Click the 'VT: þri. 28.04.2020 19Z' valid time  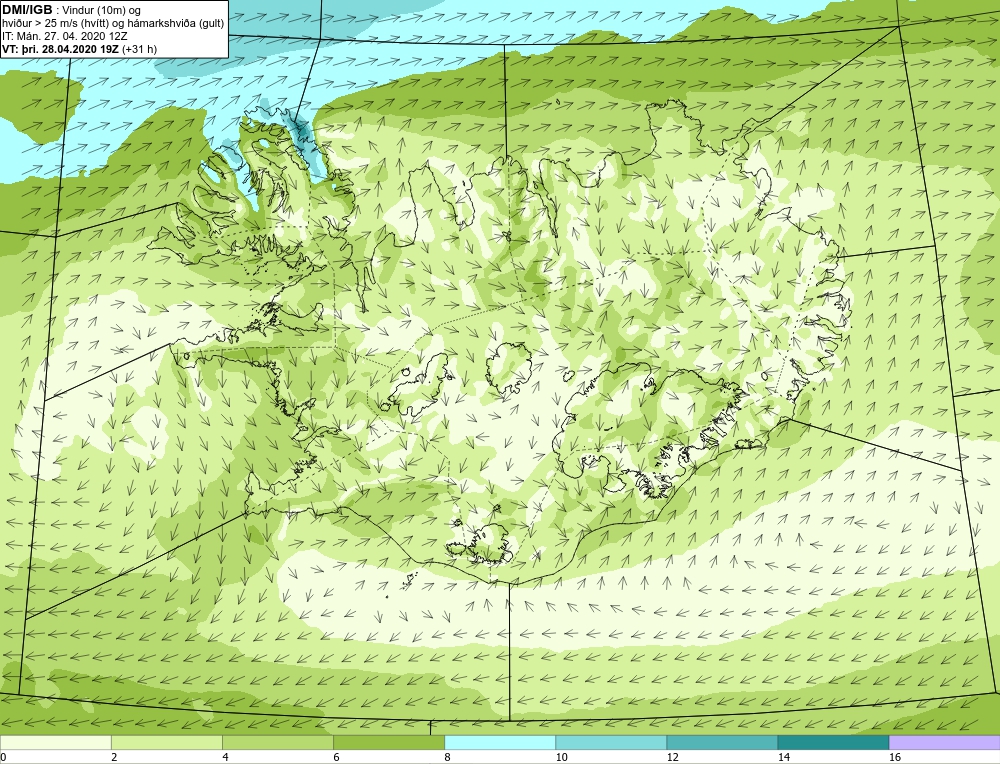point(60,49)
